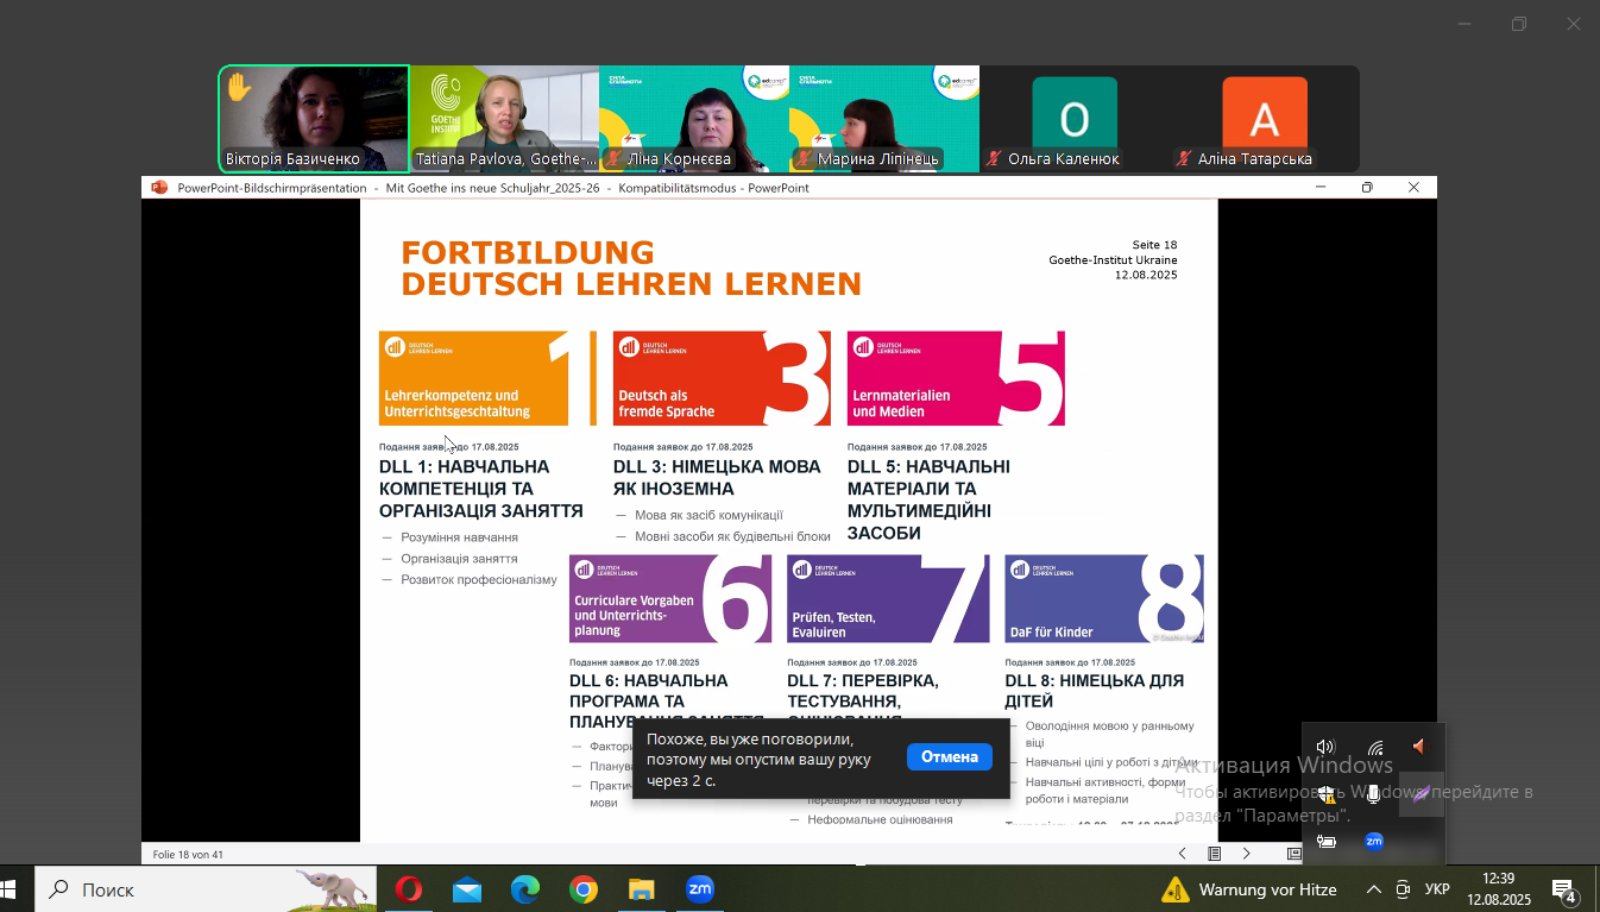1600x912 pixels.
Task: Click muted mic icon of Ліна Корнєєва
Action: [613, 159]
